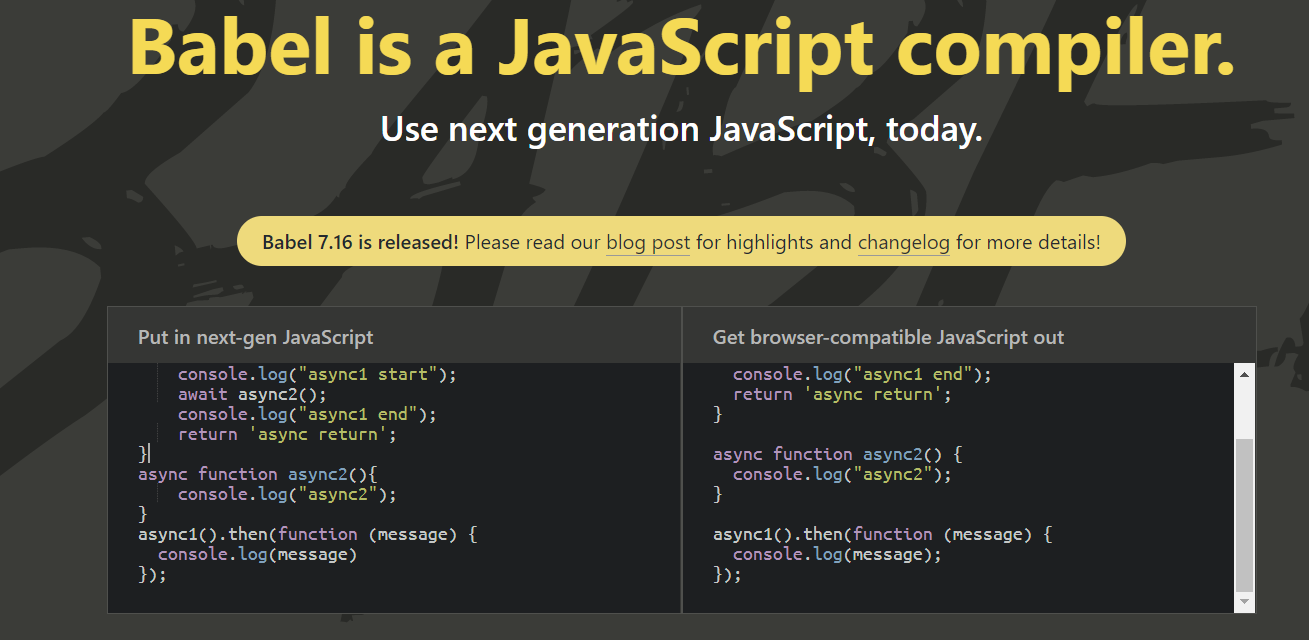The width and height of the screenshot is (1309, 640).
Task: Click 'Babel 7.16 is released!' bold text
Action: tap(360, 242)
